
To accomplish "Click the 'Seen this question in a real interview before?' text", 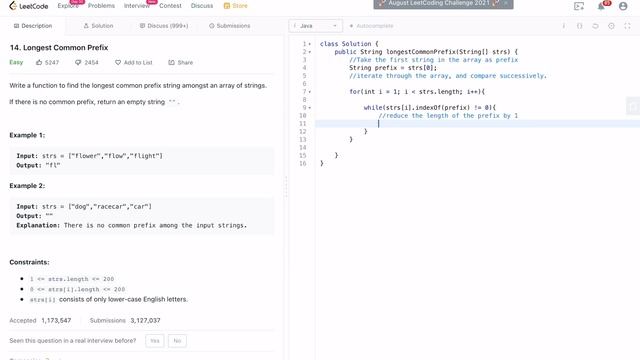I will coord(73,340).
